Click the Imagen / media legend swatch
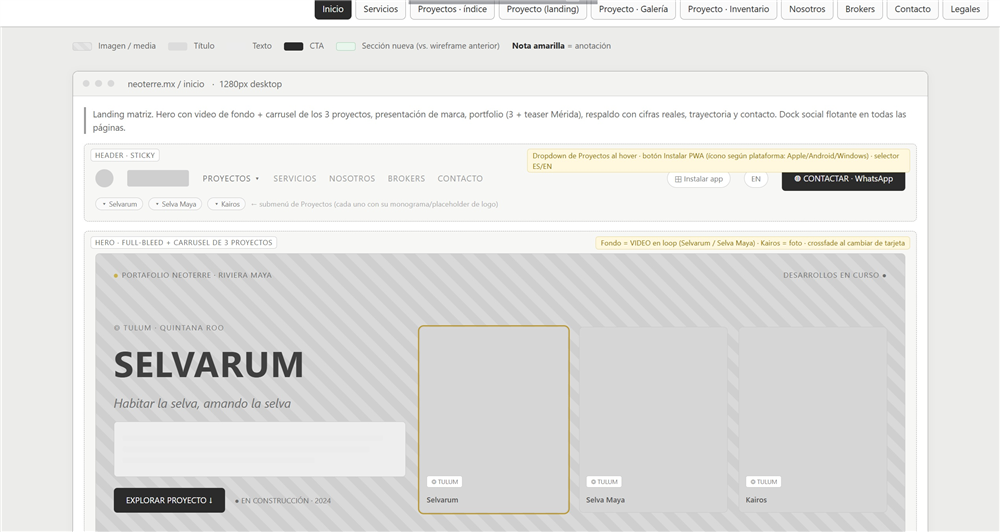The height and width of the screenshot is (532, 1000). pos(82,46)
